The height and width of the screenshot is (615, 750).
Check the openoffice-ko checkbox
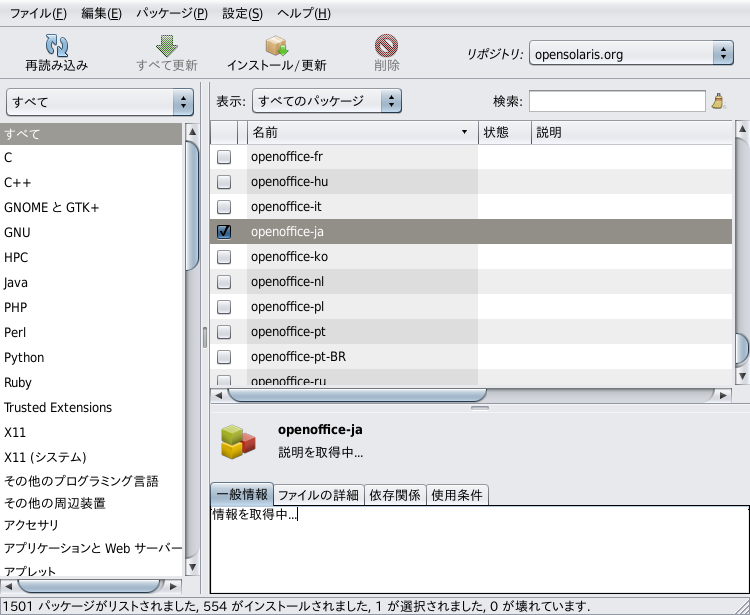224,257
